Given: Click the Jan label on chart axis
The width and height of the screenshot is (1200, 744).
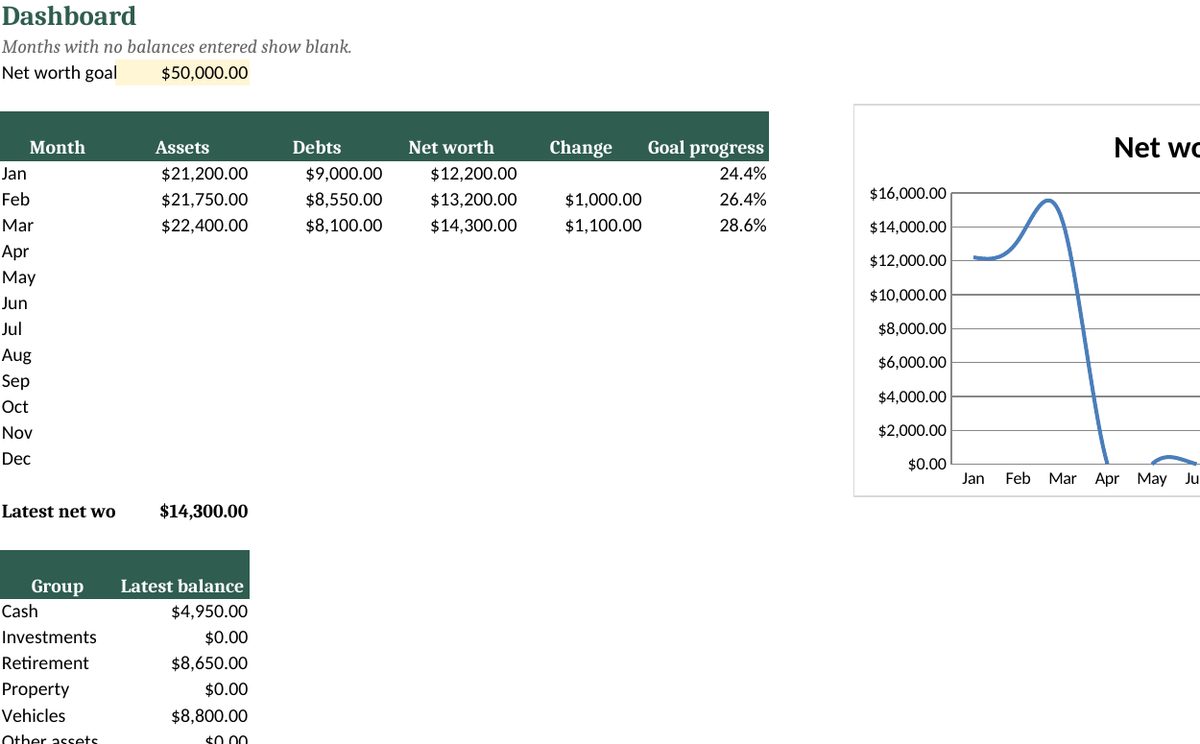Looking at the screenshot, I should click(x=973, y=479).
